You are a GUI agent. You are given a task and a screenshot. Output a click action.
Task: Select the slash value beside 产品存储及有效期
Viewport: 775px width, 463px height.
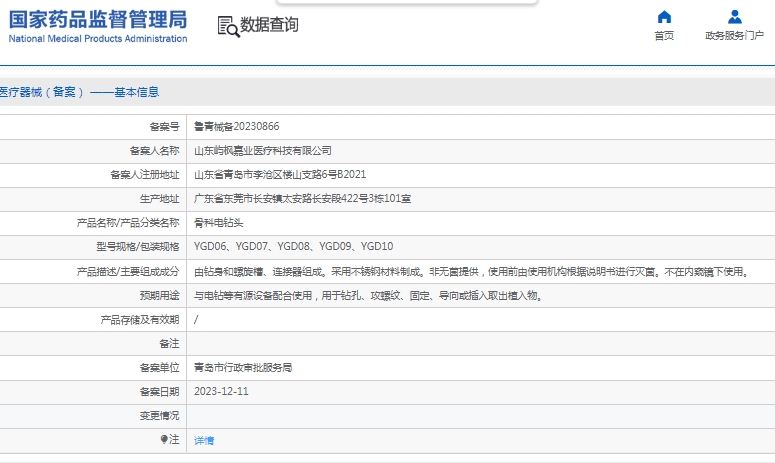(x=196, y=320)
